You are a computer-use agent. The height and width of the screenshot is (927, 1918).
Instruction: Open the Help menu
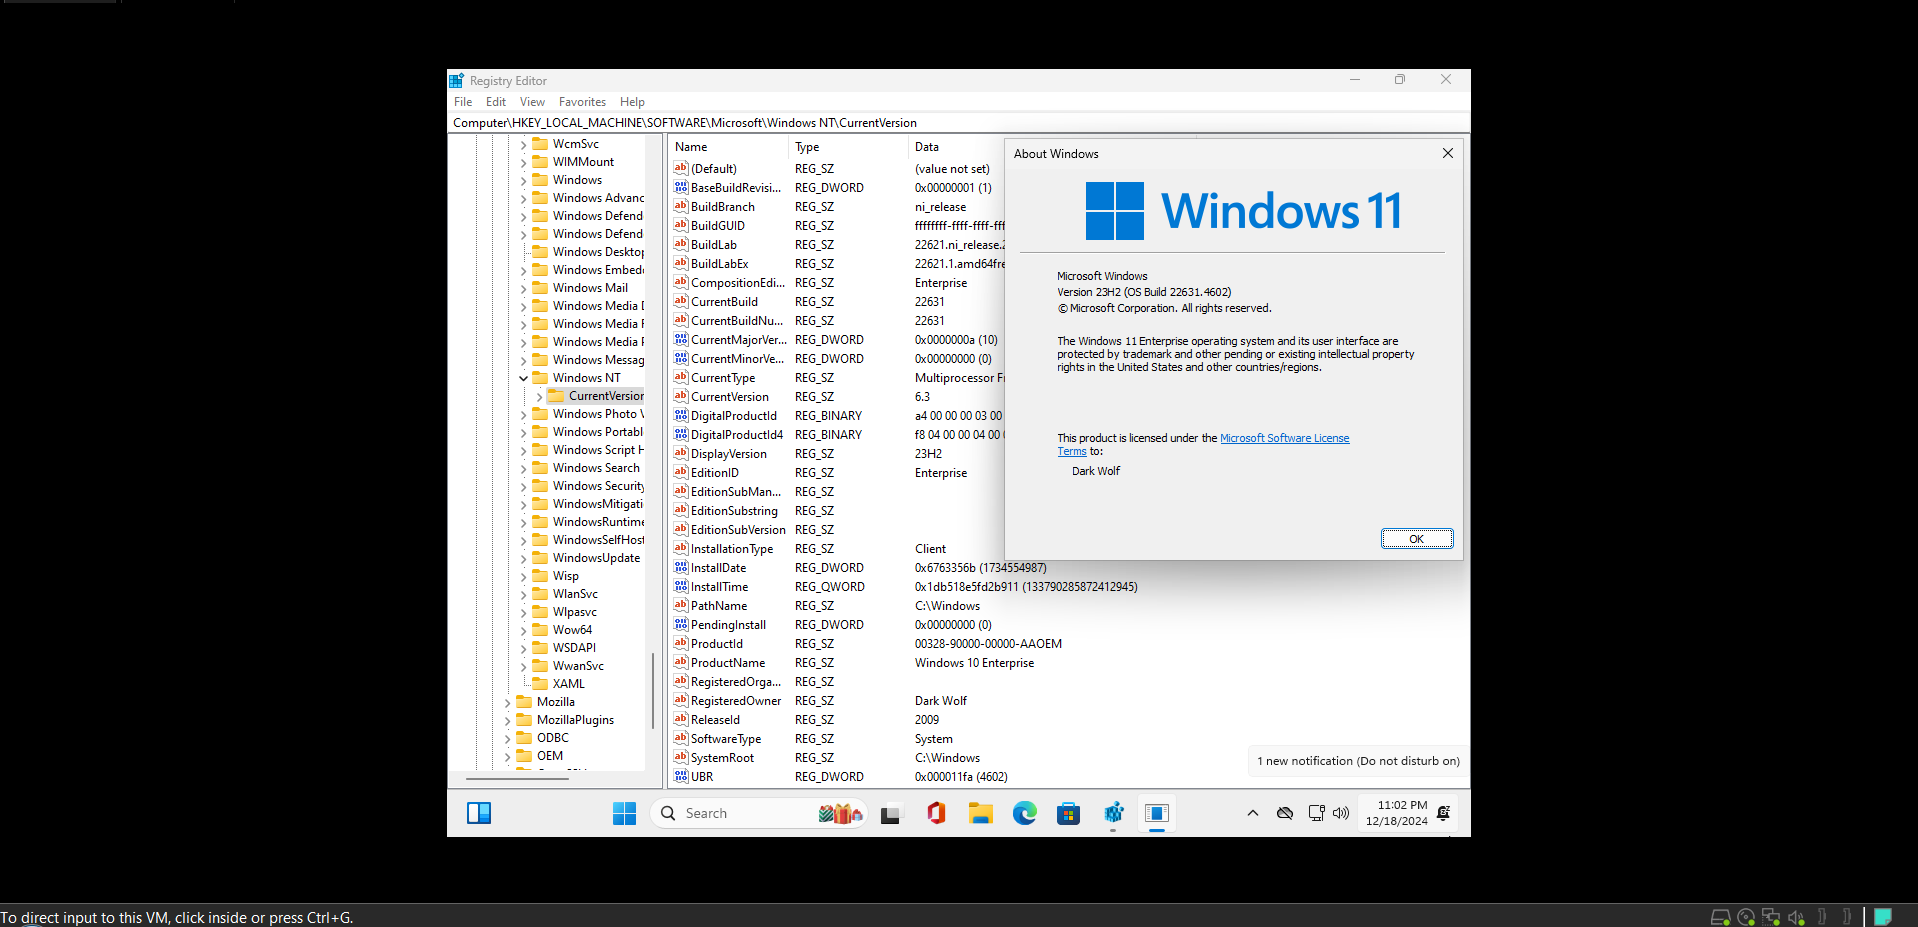point(632,102)
